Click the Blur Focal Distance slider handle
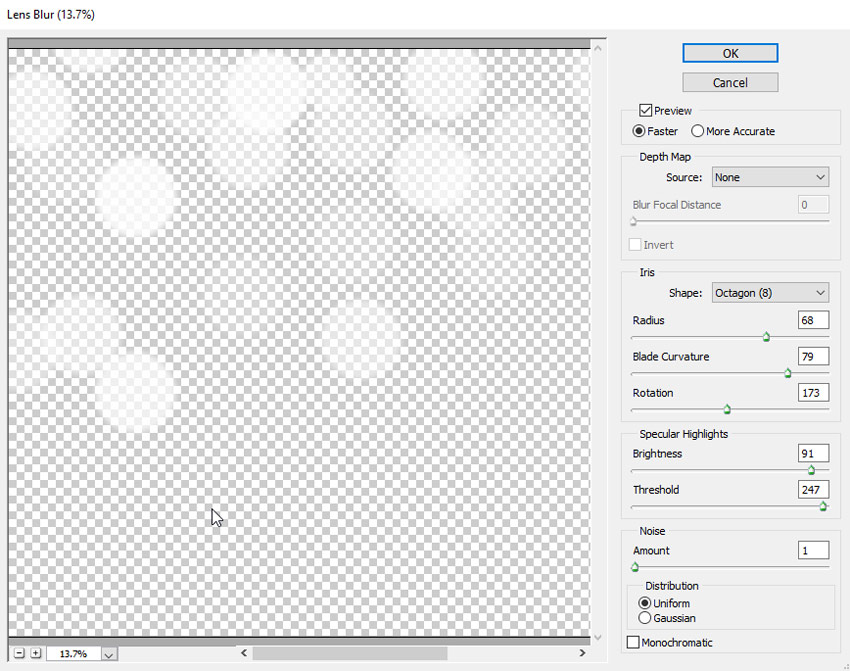This screenshot has height=671, width=850. (x=633, y=221)
